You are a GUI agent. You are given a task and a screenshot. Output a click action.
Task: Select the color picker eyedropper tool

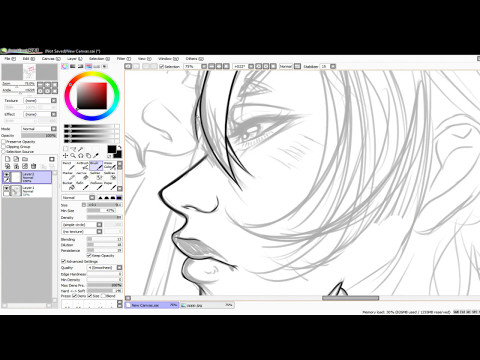click(x=96, y=155)
